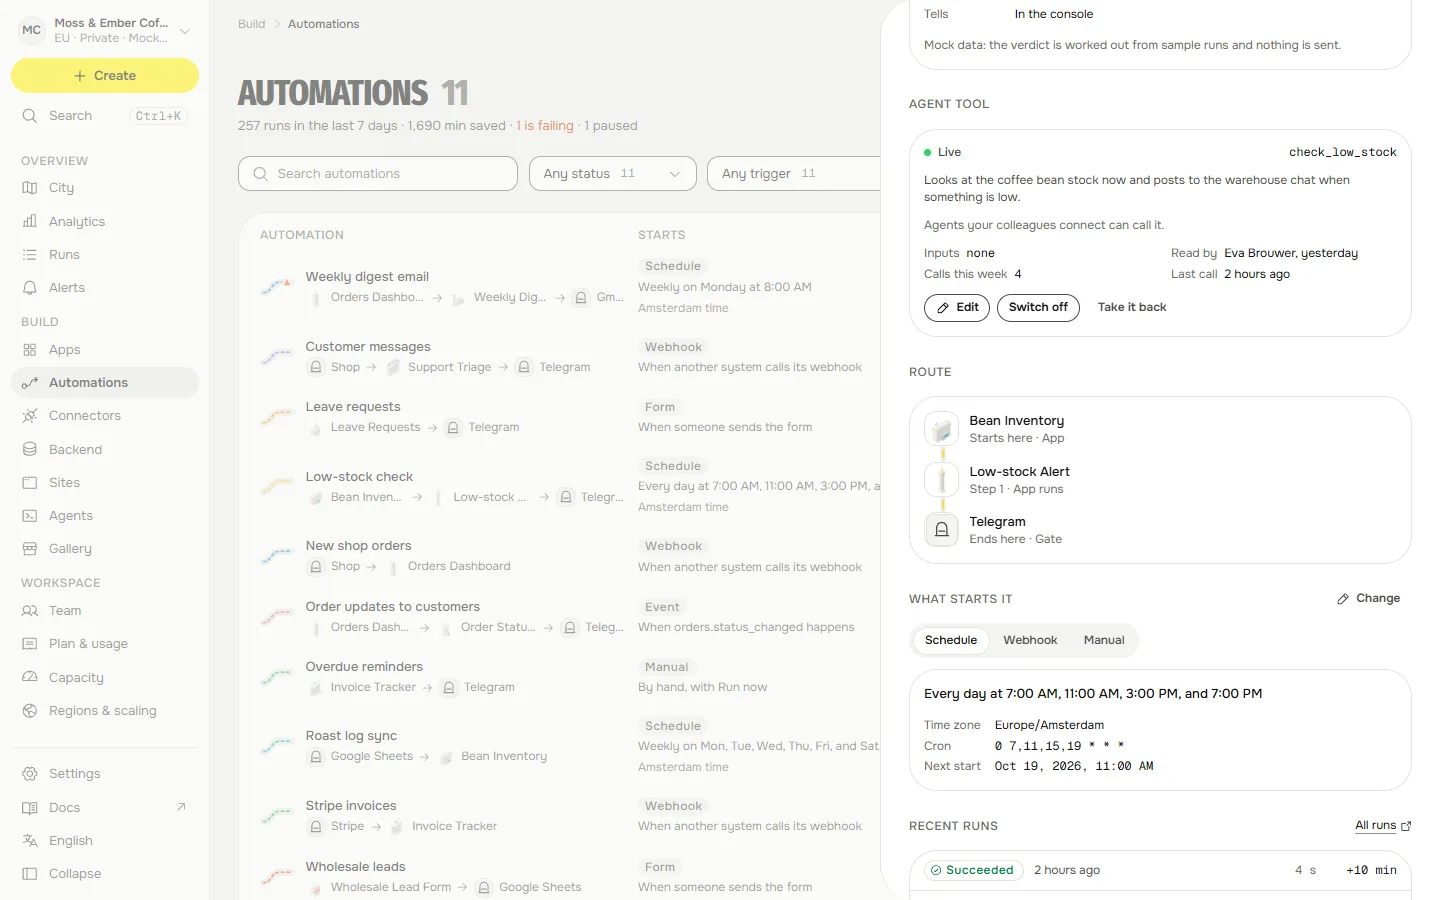
Task: Select the Manual trigger tab
Action: (1104, 641)
